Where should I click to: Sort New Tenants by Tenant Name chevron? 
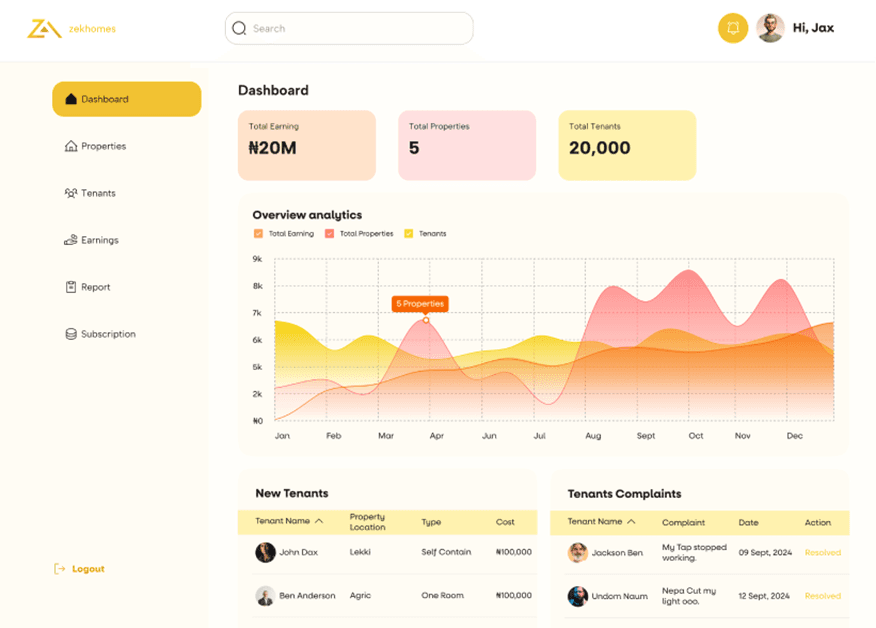click(x=319, y=521)
